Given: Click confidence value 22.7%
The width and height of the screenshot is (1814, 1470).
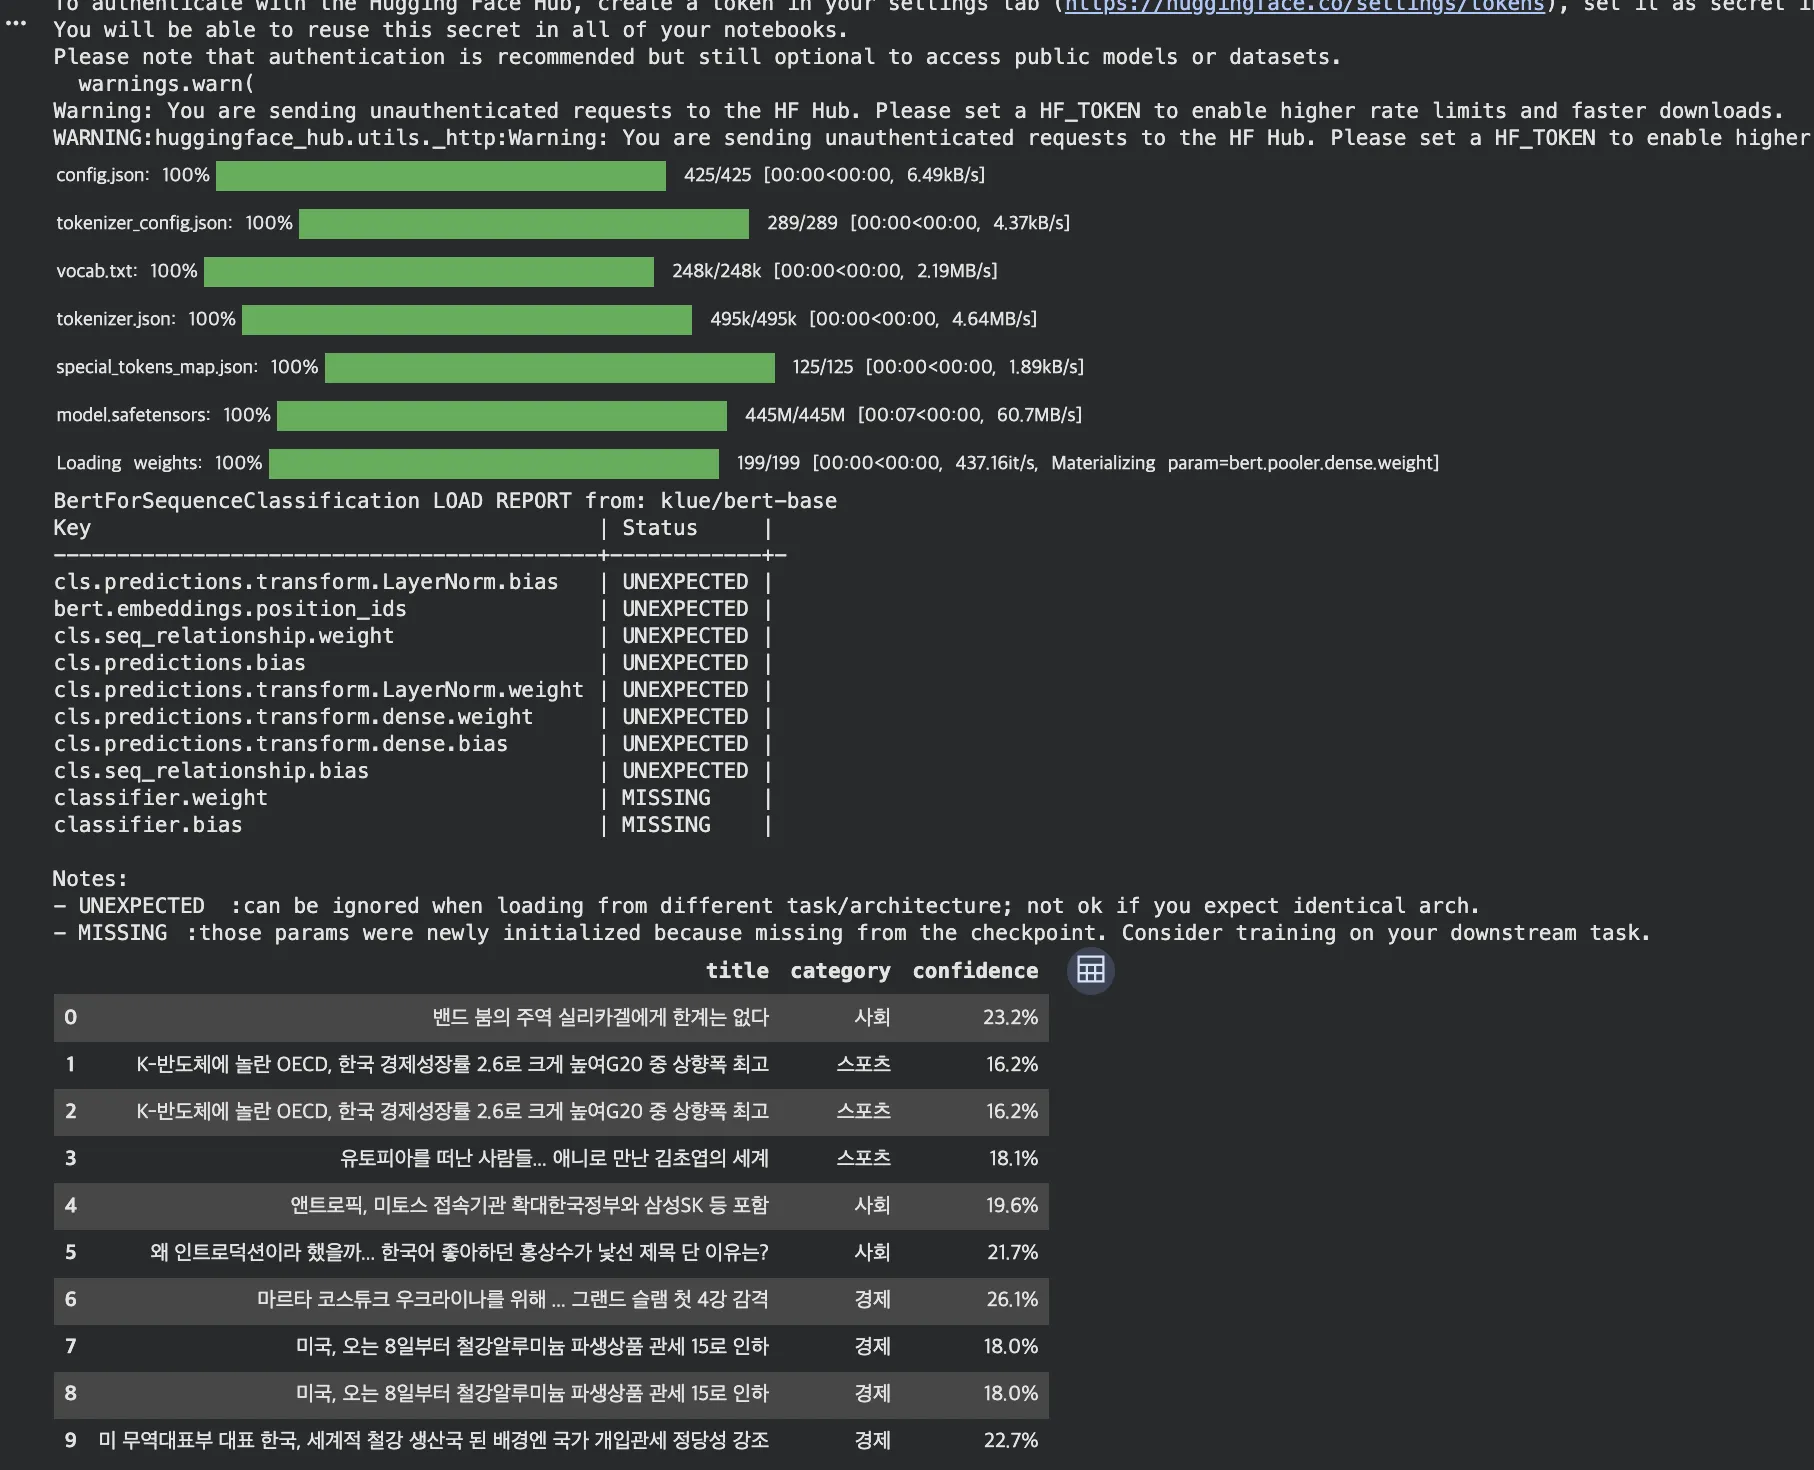Looking at the screenshot, I should (x=1011, y=1440).
